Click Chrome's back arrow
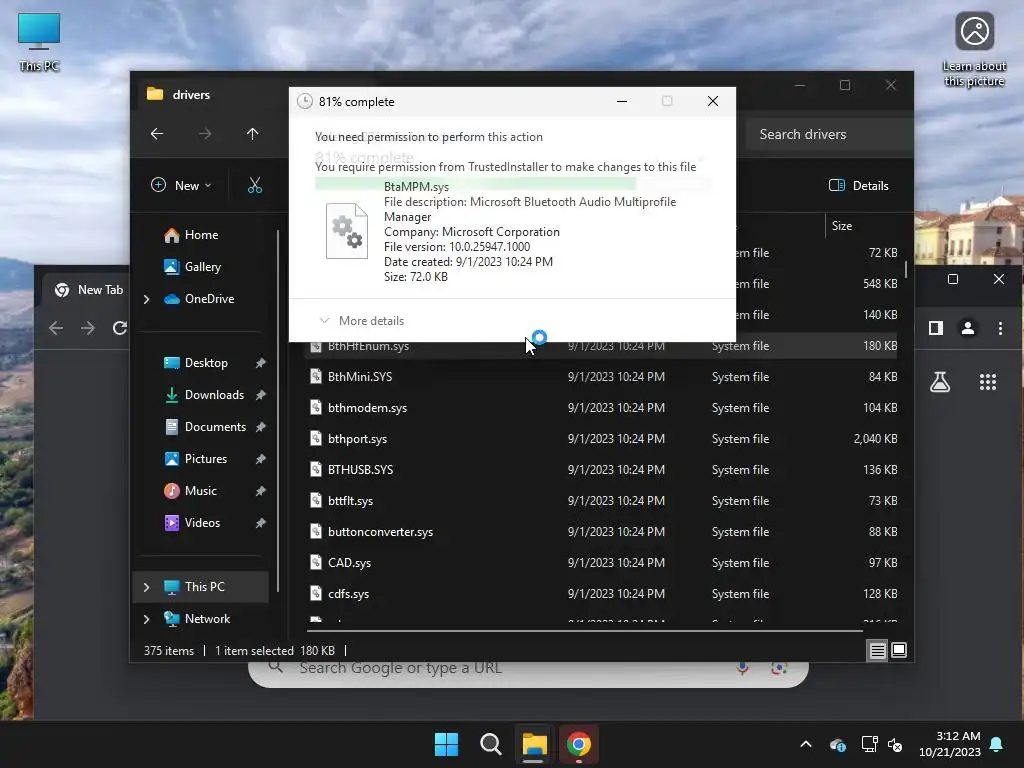 coord(56,328)
